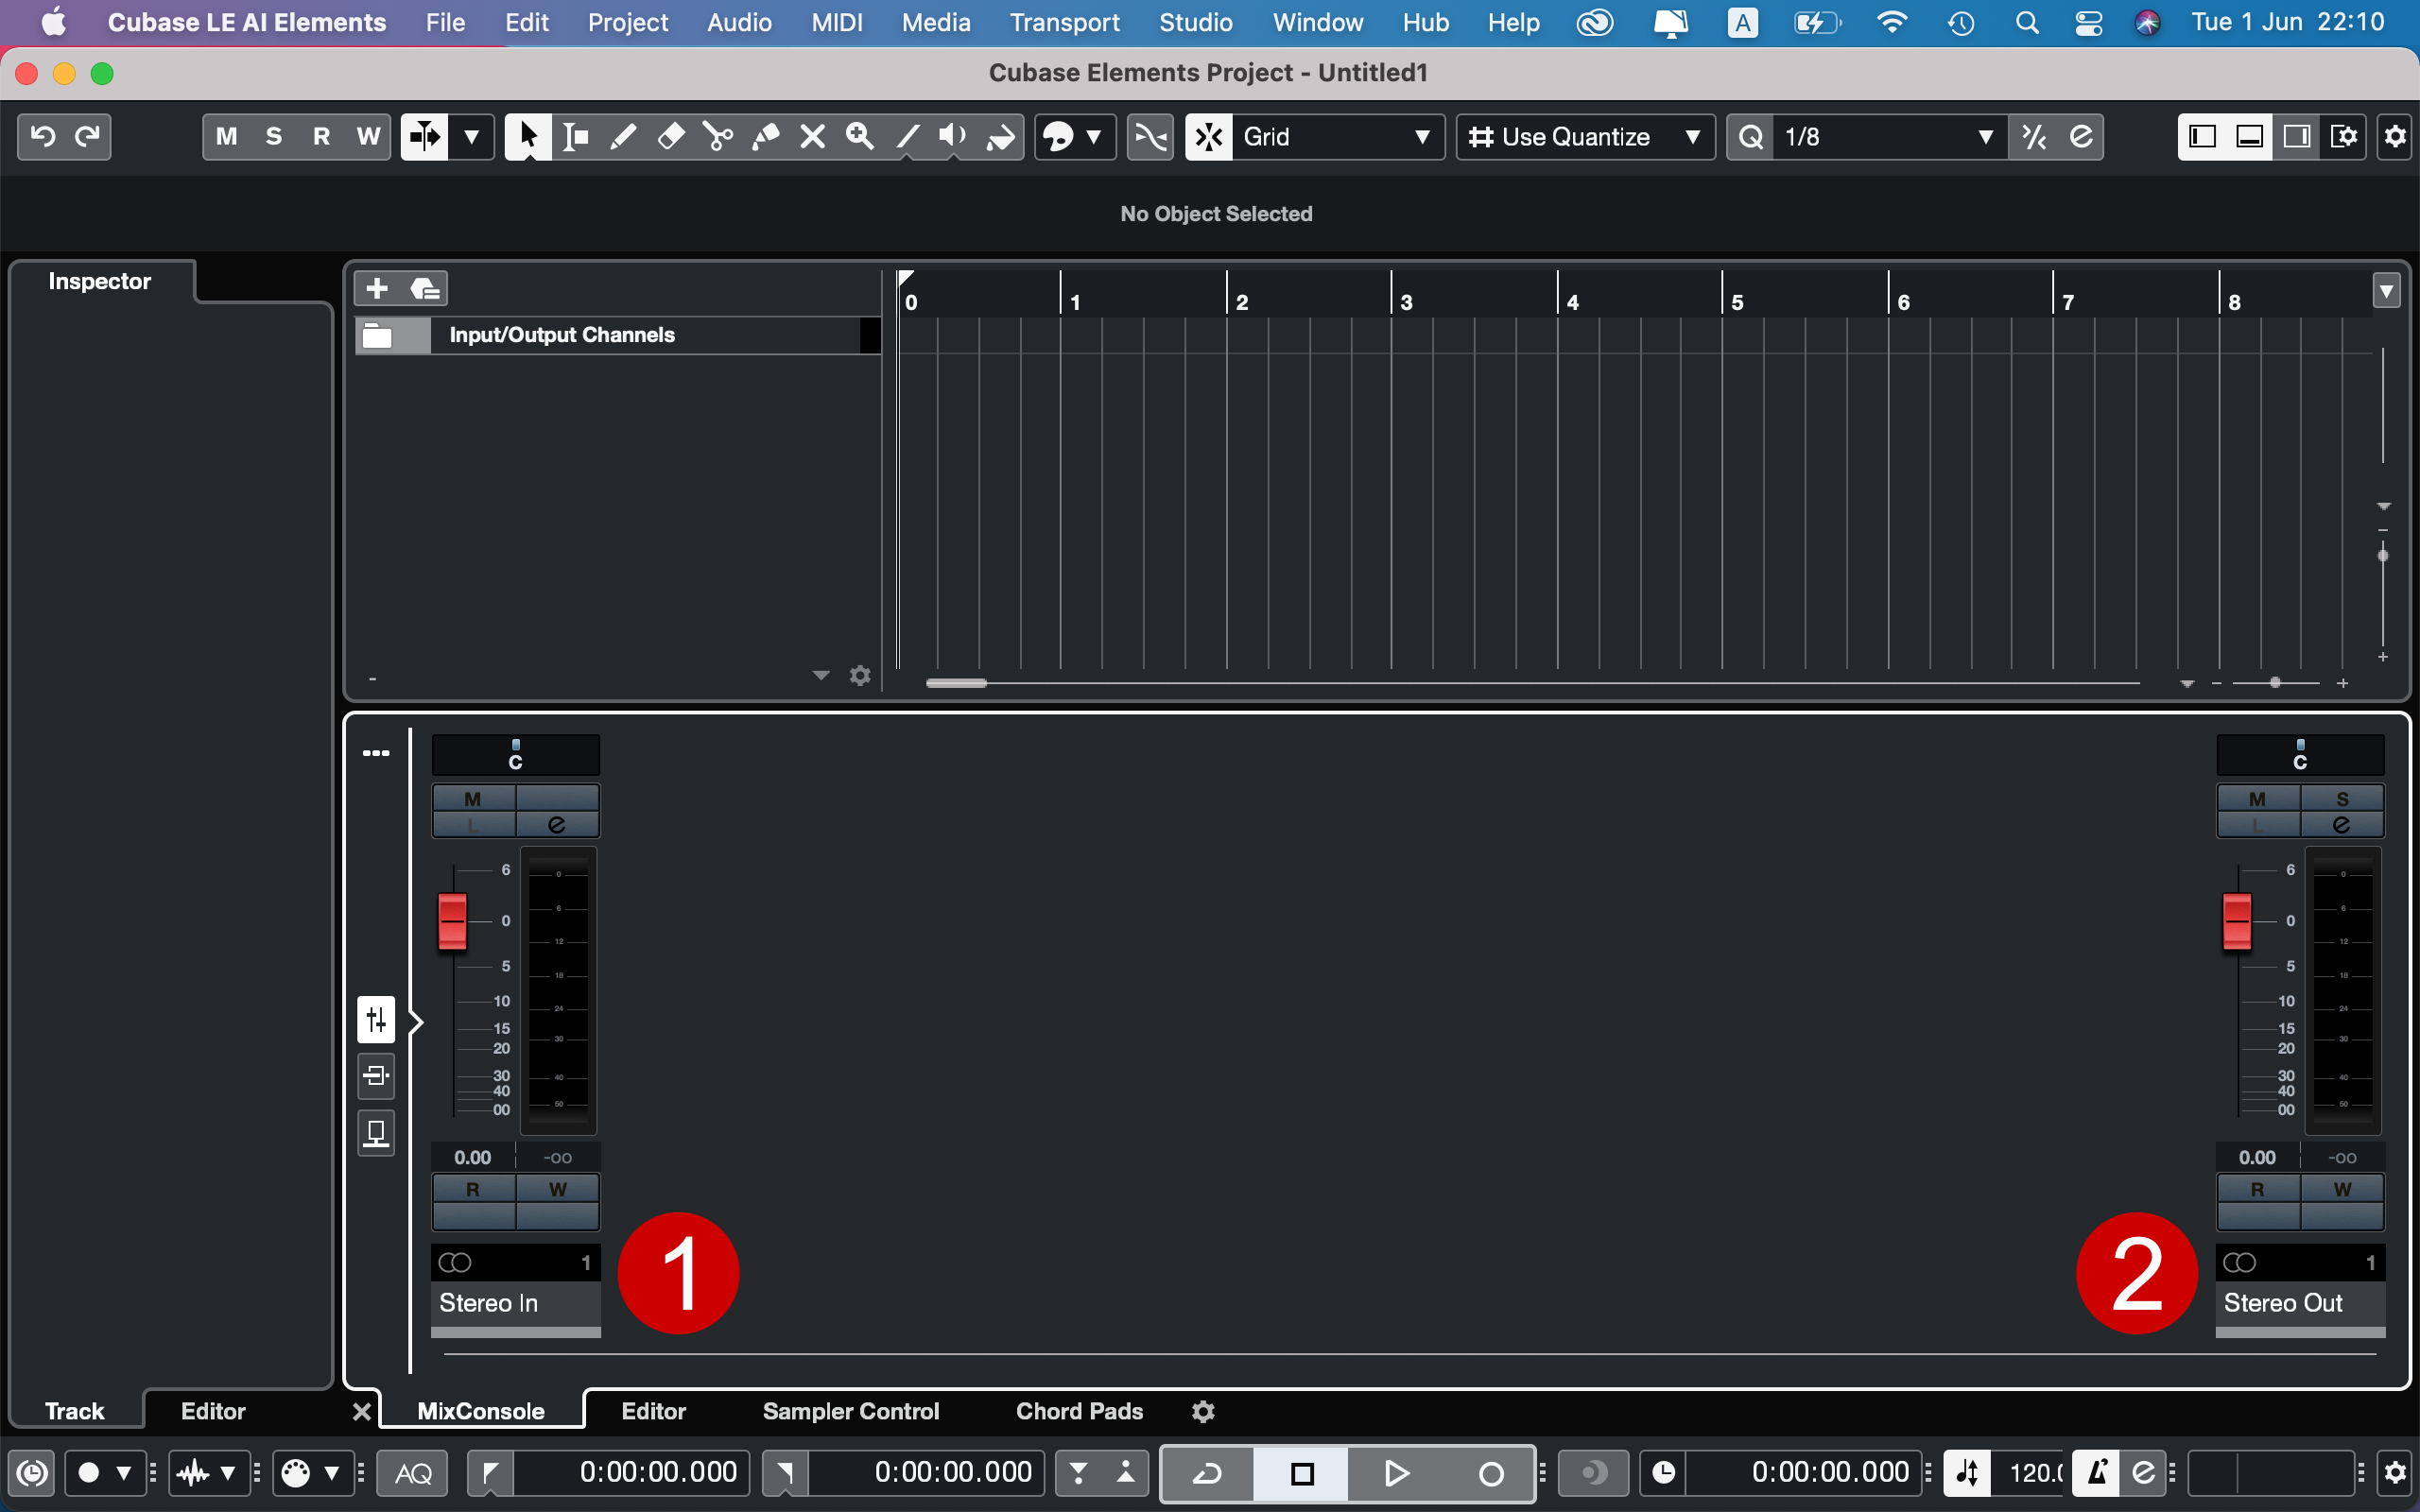Viewport: 2420px width, 1512px height.
Task: Open Edit Channel Settings on Stereo Out
Action: click(x=2342, y=825)
